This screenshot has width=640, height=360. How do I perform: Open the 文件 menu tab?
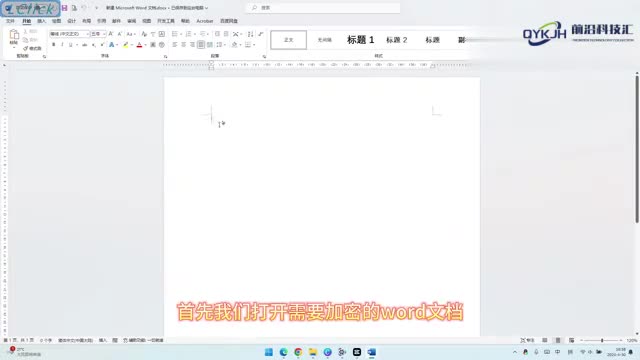[x=11, y=21]
